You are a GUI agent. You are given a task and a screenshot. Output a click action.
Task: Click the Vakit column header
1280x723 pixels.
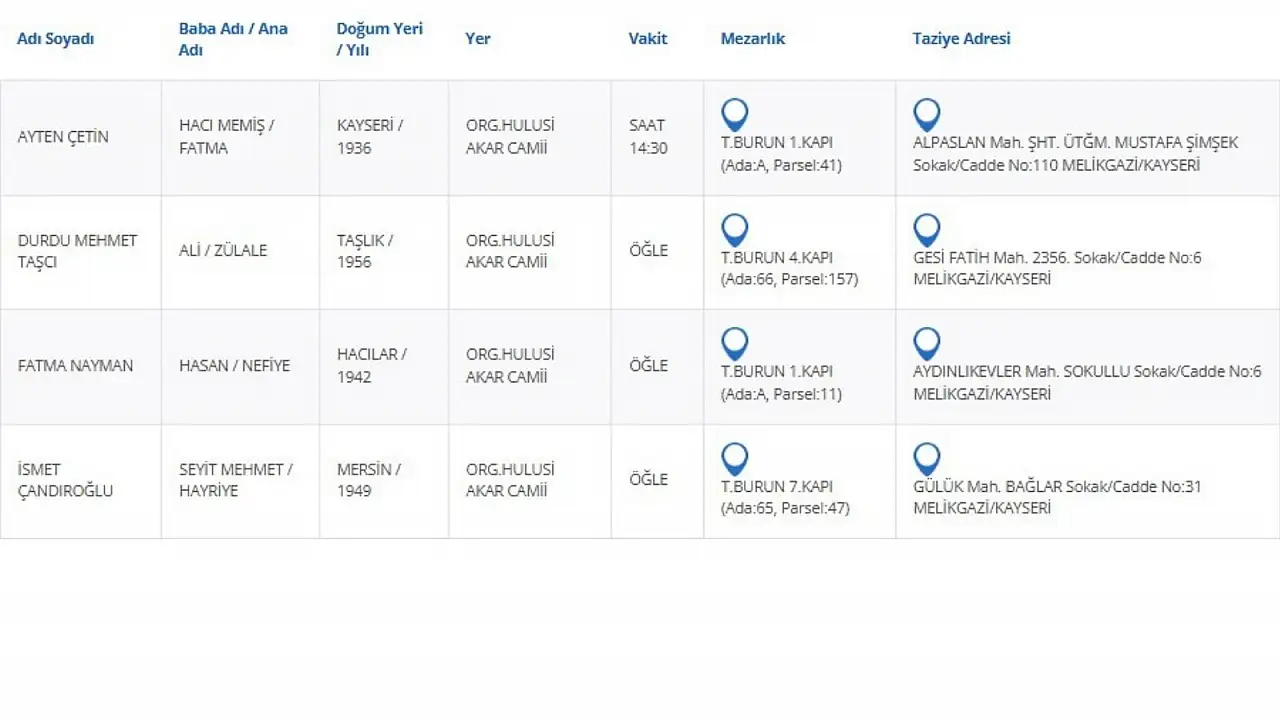coord(648,39)
